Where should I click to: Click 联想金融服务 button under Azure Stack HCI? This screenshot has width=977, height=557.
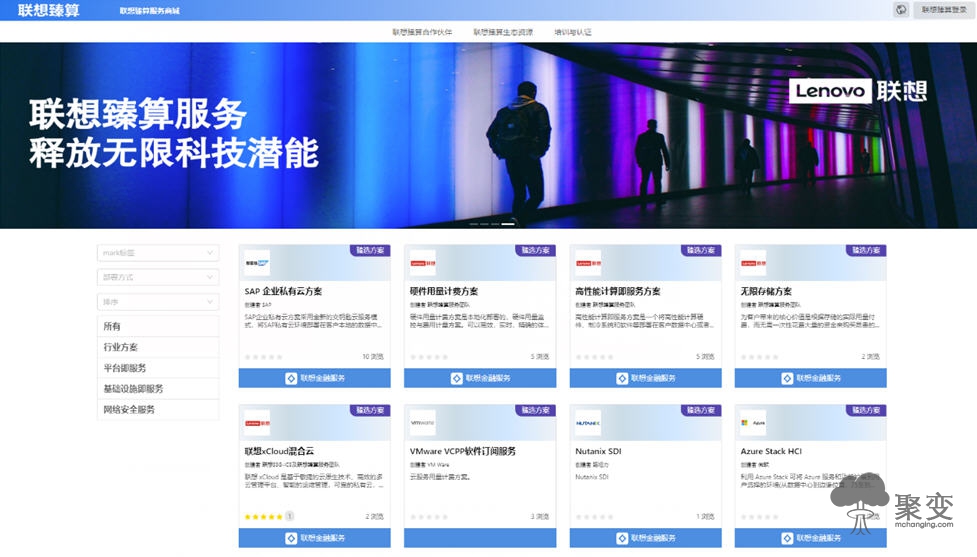pos(811,538)
